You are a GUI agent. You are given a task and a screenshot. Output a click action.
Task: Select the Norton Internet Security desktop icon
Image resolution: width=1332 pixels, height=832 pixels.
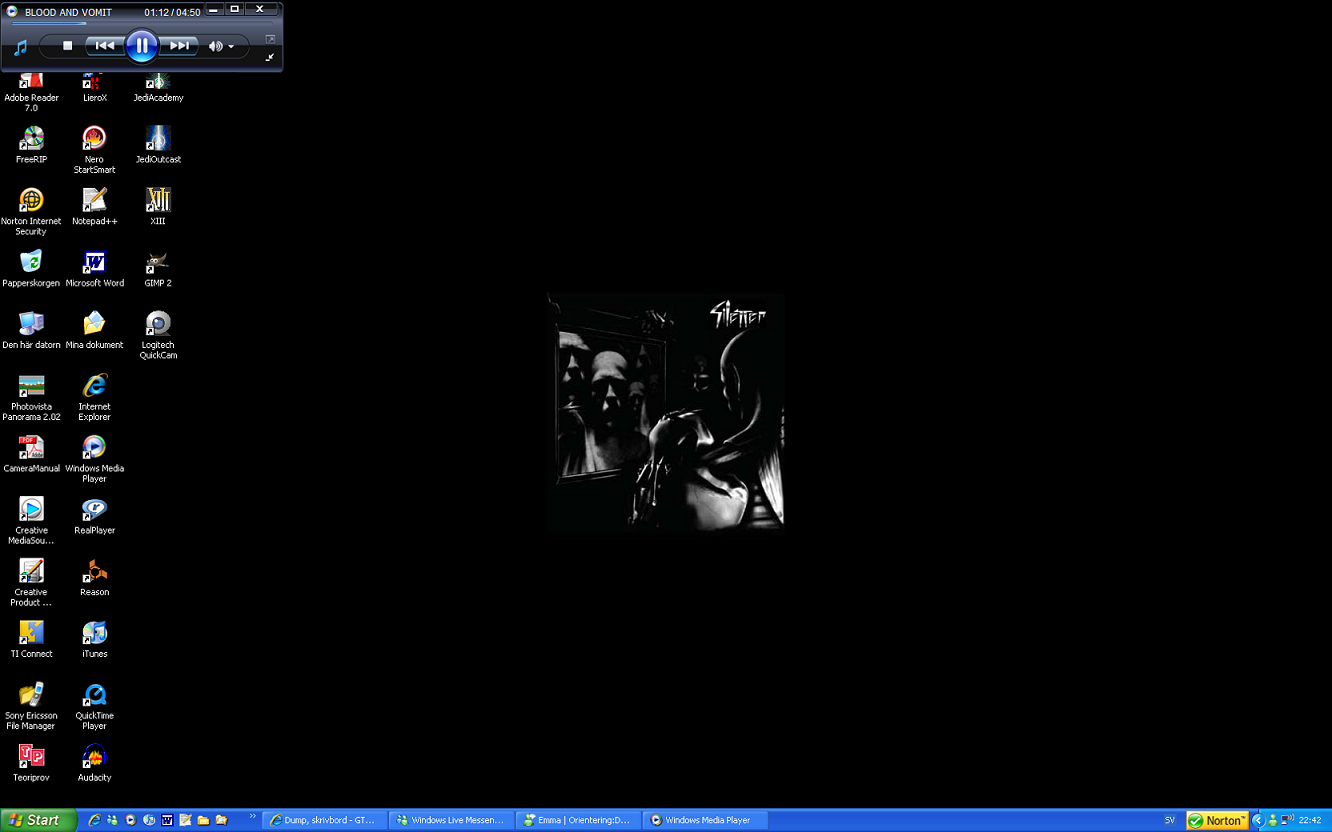click(31, 212)
